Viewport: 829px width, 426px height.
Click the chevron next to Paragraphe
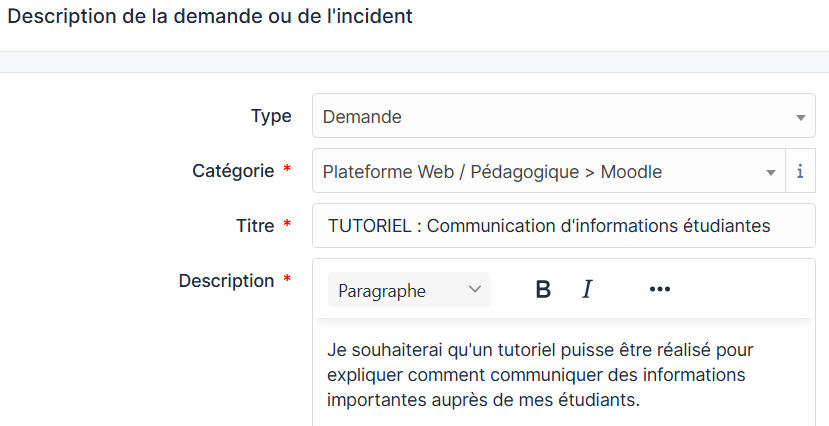pyautogui.click(x=475, y=289)
